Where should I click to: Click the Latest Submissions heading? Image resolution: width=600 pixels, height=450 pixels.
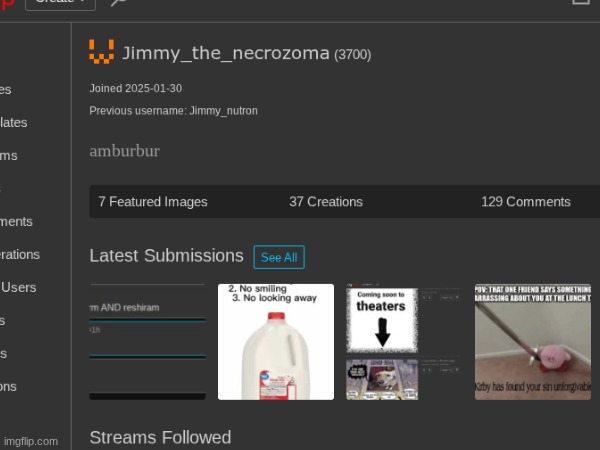point(166,256)
